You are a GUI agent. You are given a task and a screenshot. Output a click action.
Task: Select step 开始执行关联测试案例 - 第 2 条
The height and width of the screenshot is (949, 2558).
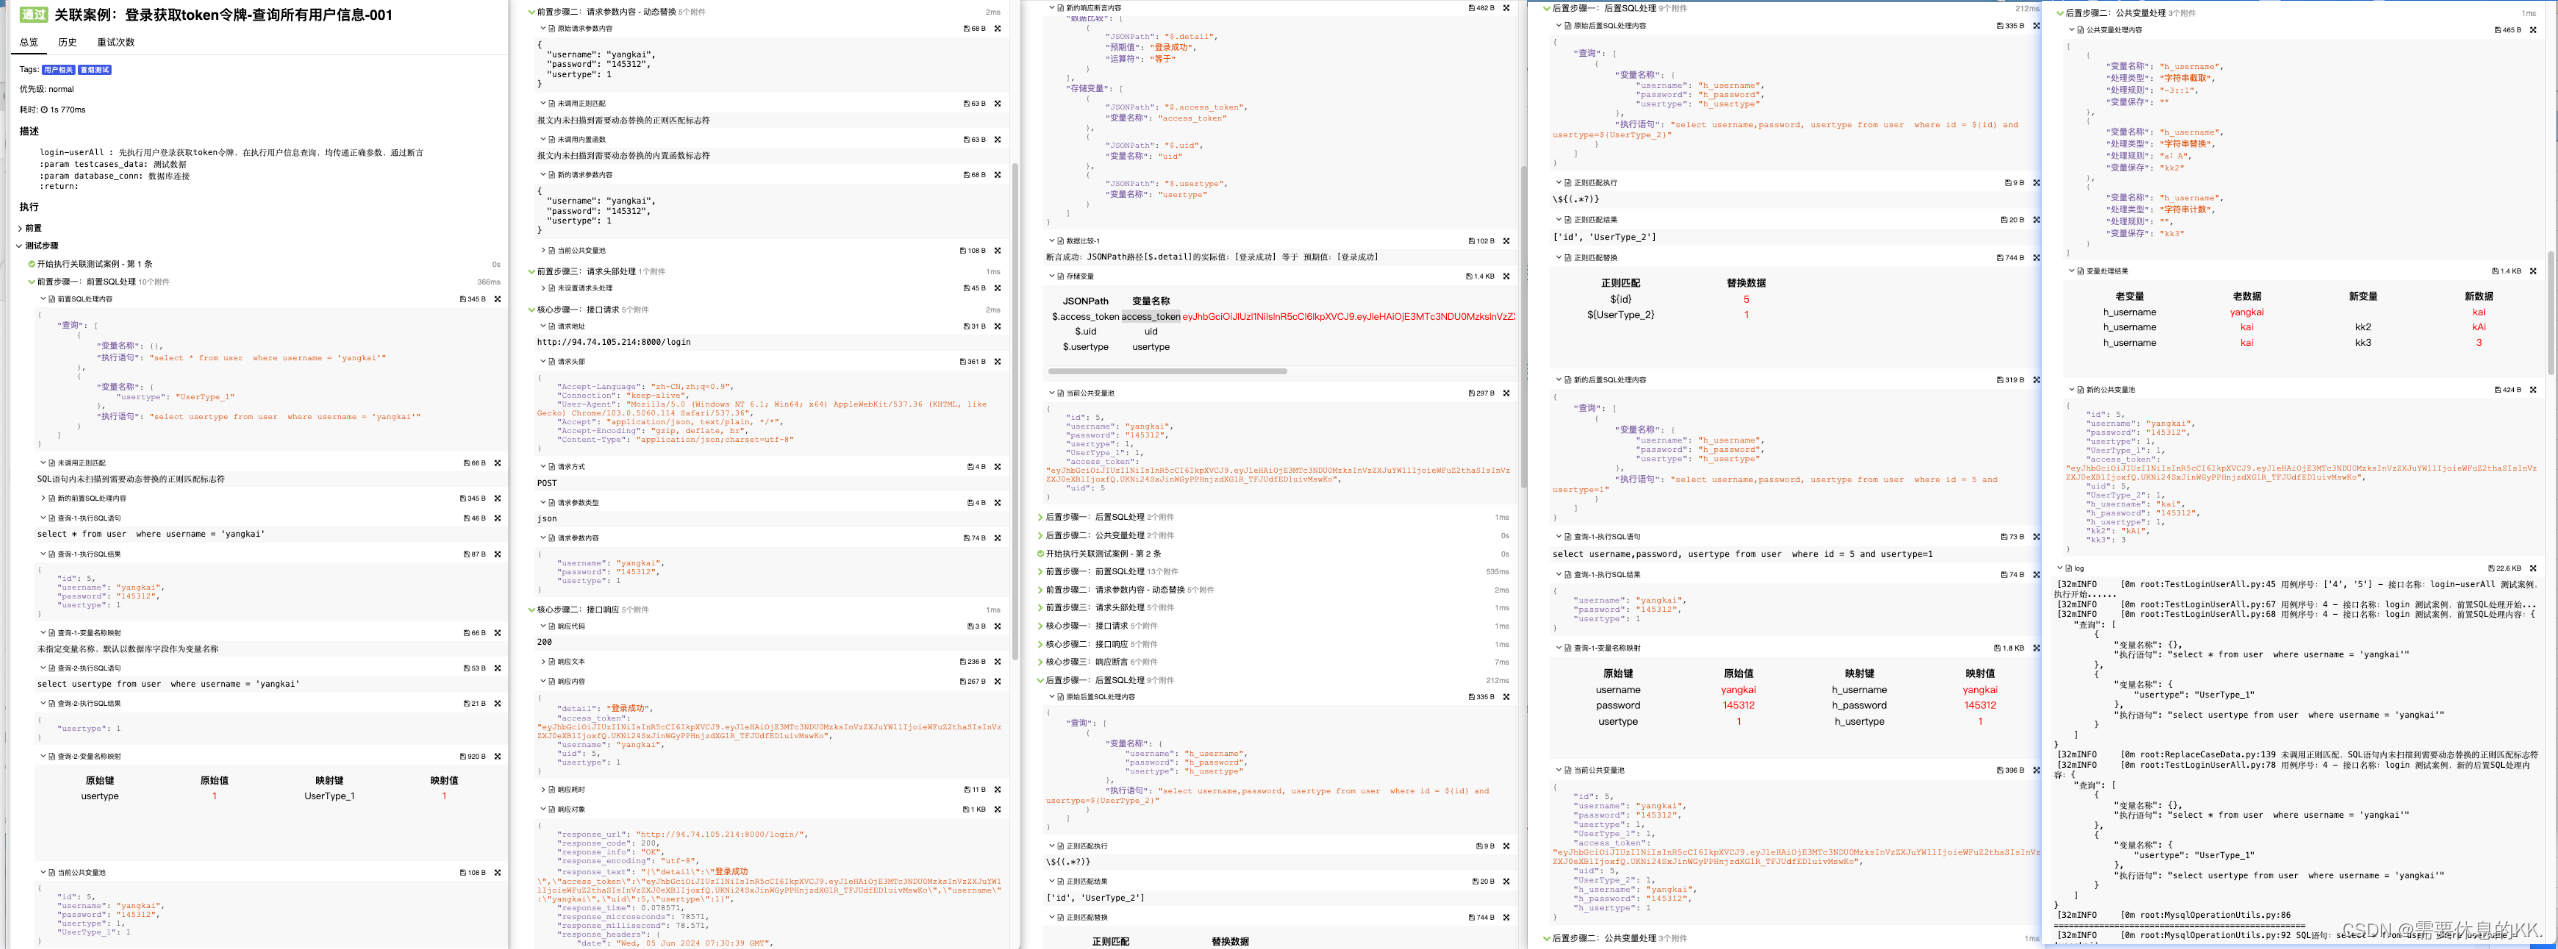1104,554
